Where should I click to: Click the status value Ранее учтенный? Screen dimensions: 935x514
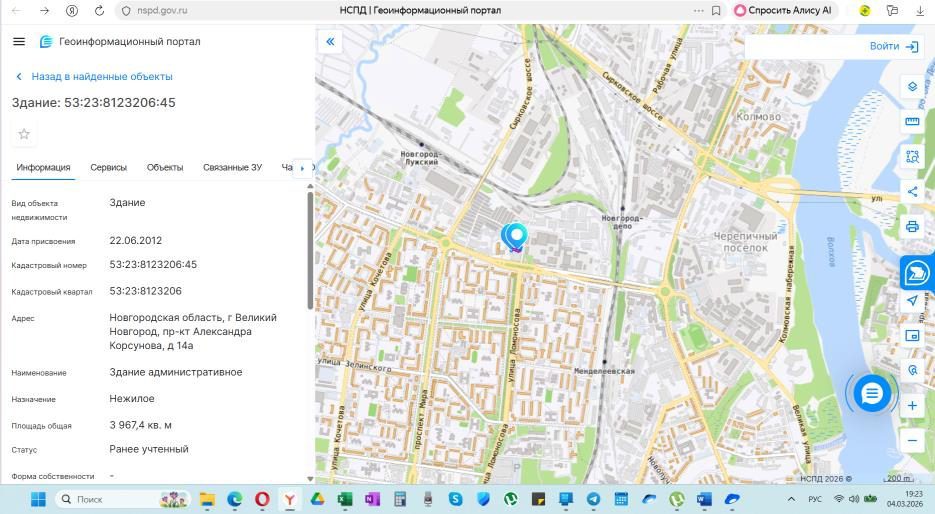[x=149, y=449]
